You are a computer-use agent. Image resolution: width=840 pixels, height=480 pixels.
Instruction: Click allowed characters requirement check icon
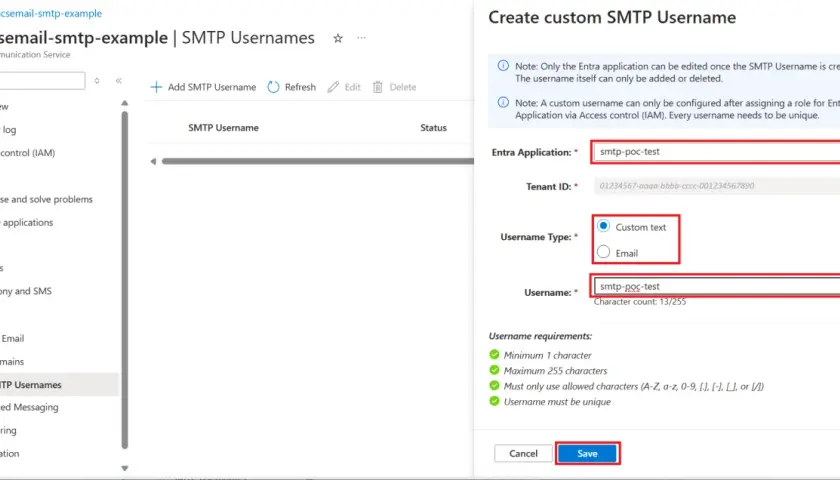click(x=494, y=386)
